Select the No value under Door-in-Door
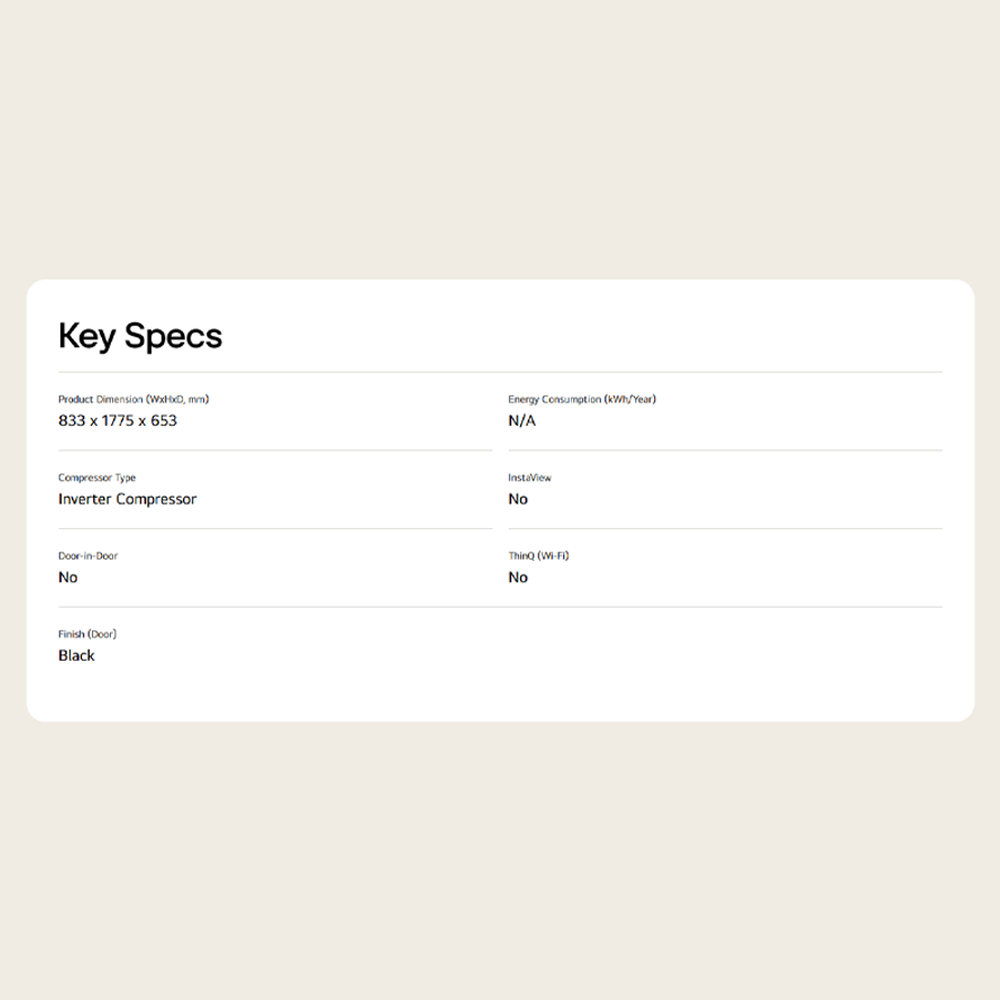 pos(68,577)
